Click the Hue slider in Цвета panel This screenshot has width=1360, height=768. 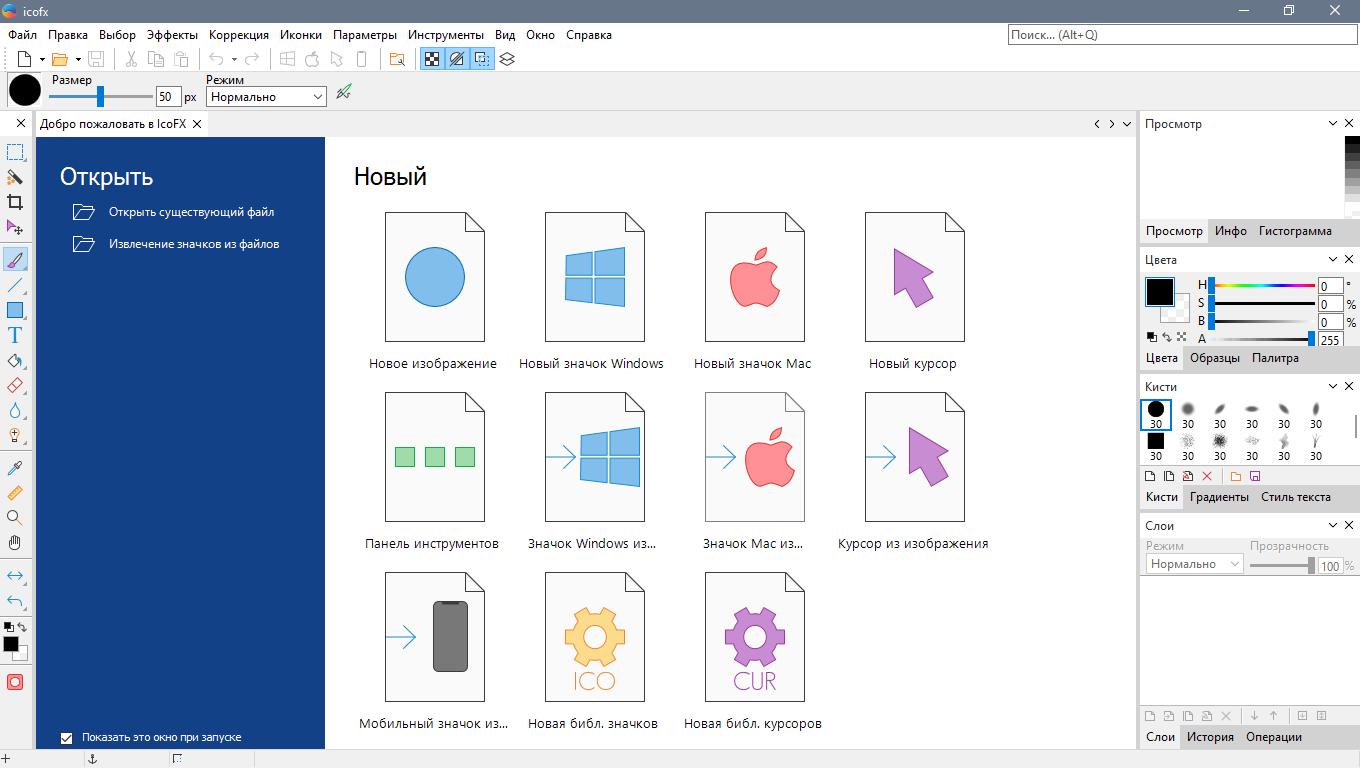[1262, 286]
